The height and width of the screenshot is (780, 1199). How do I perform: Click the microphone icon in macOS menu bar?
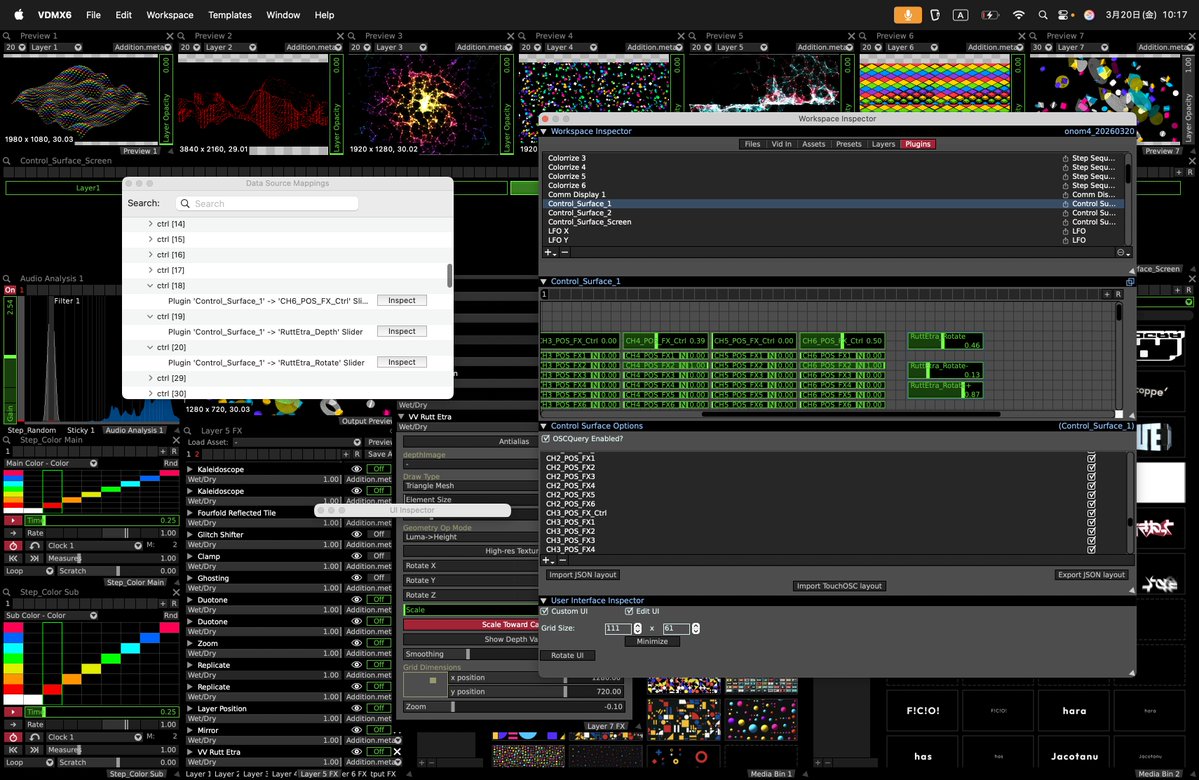point(908,15)
